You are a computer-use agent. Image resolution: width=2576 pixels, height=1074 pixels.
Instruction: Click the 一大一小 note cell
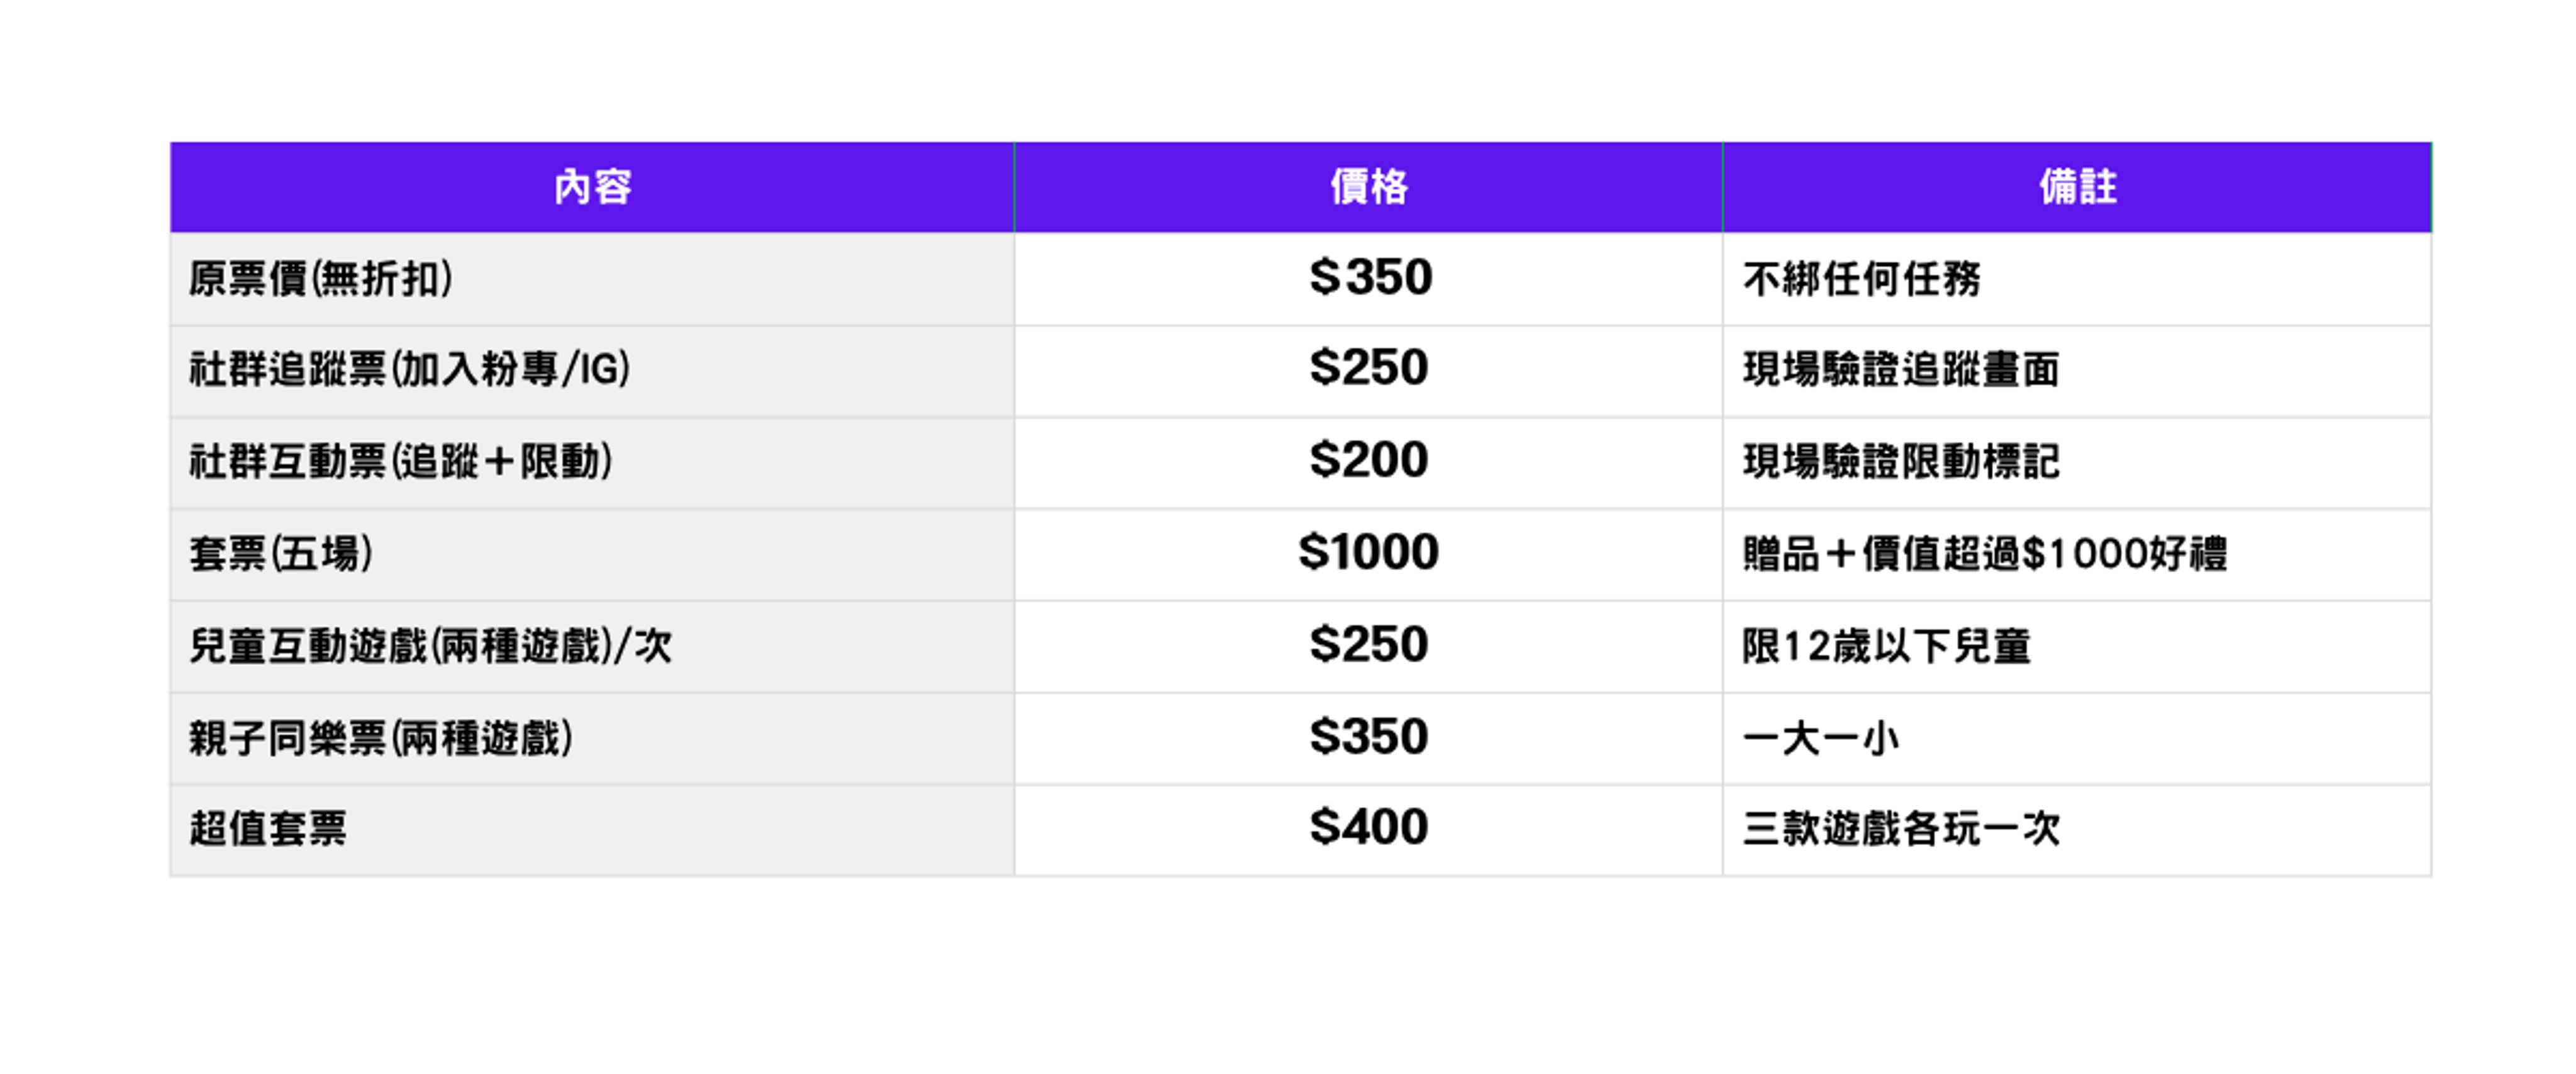pyautogui.click(x=2077, y=739)
